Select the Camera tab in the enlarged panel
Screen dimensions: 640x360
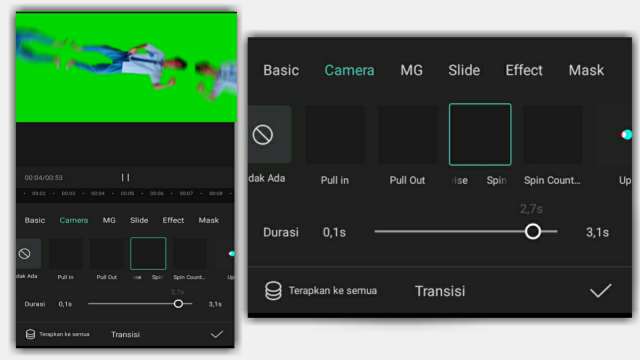[x=349, y=70]
